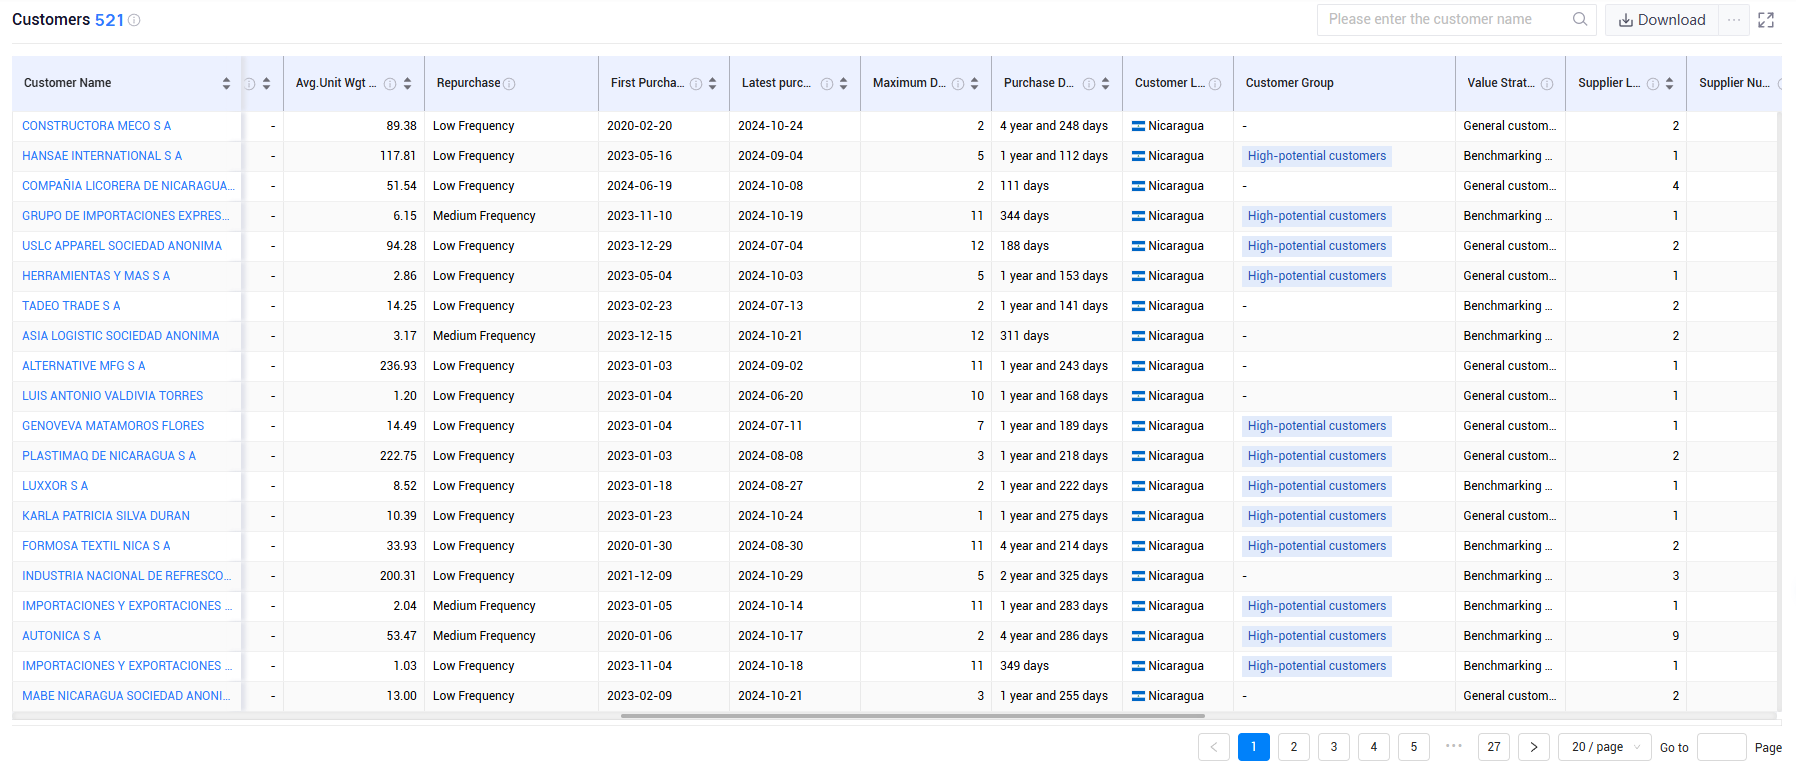Open HERRAMIENTAS Y MAS S A customer
The height and width of the screenshot is (772, 1796).
click(x=96, y=276)
